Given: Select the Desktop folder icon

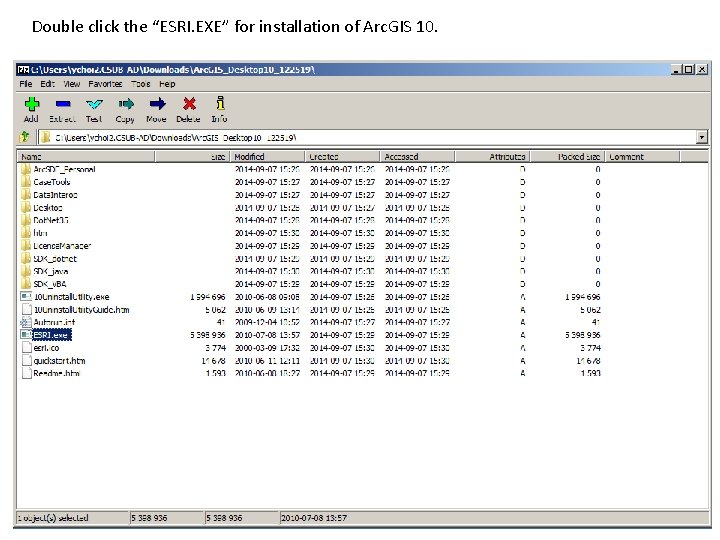Looking at the screenshot, I should [26, 208].
